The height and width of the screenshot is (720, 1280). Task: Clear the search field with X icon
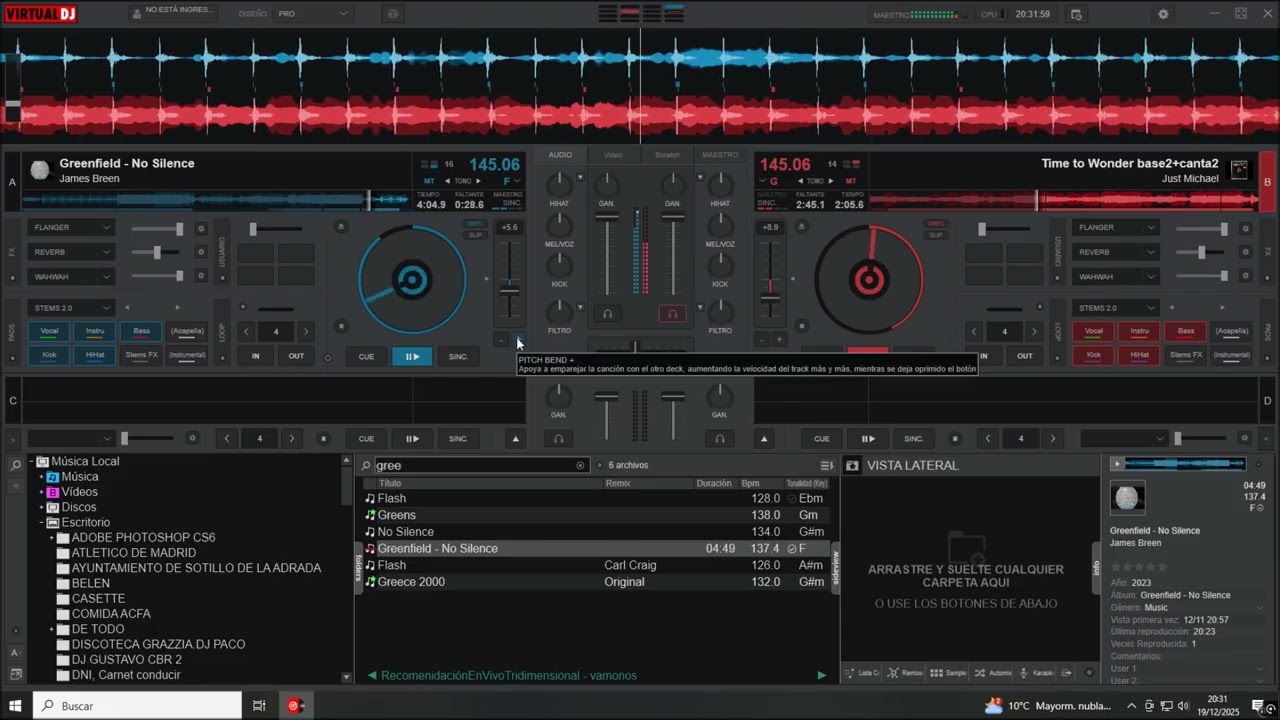tap(580, 465)
